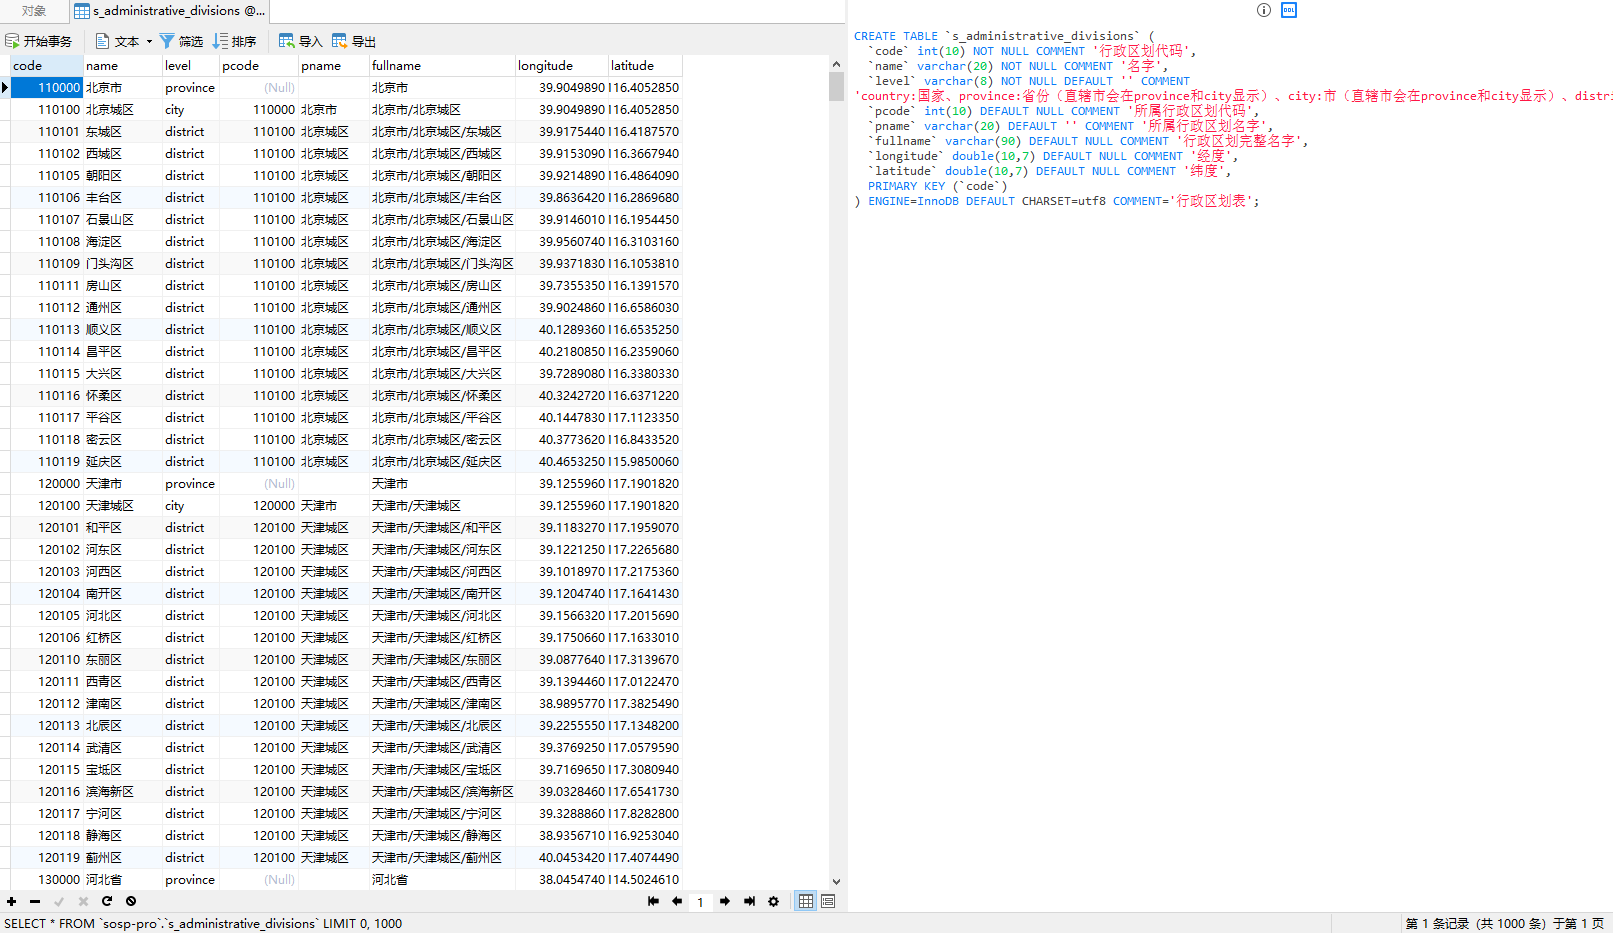Click the 开始事务 (begin transaction) button

(x=39, y=41)
